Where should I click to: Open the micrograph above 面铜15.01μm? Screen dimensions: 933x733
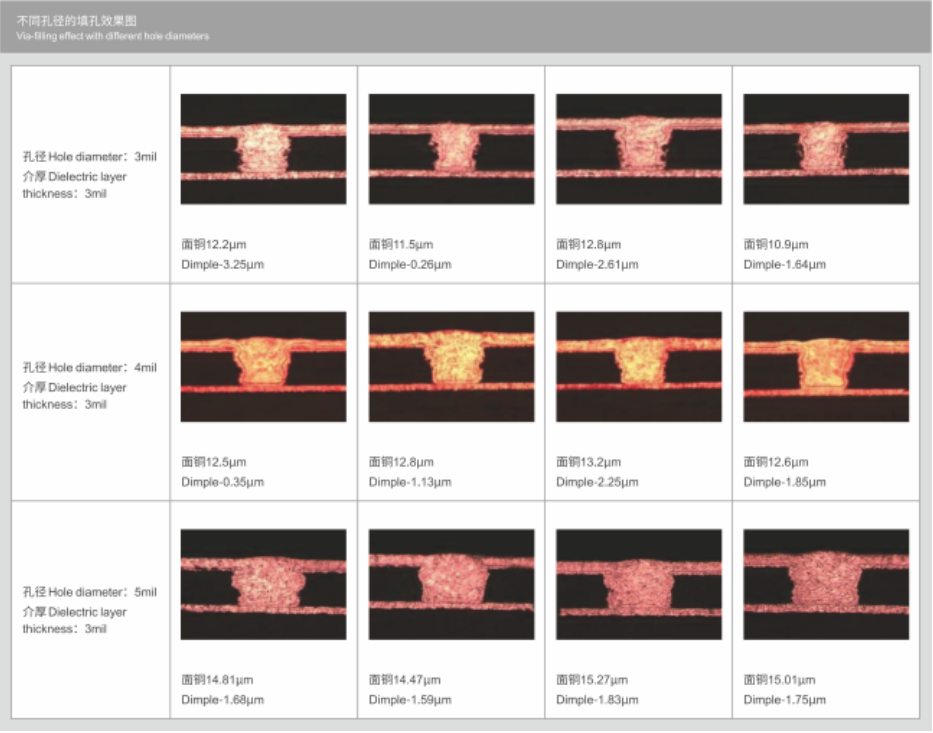(826, 584)
